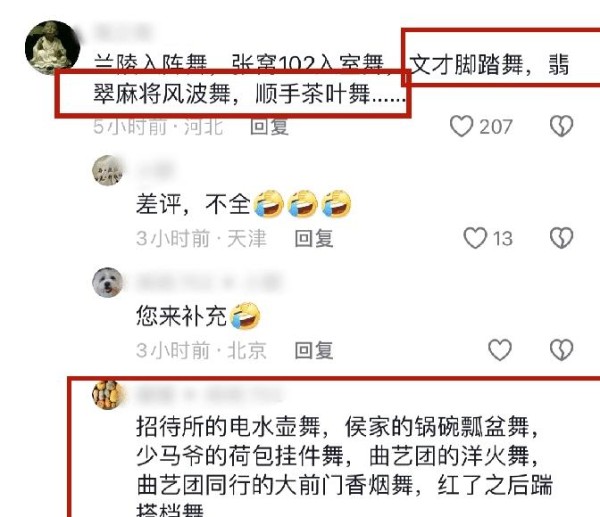The image size is (600, 517).
Task: Tap 回复 under the Beijing comment
Action: pyautogui.click(x=314, y=350)
